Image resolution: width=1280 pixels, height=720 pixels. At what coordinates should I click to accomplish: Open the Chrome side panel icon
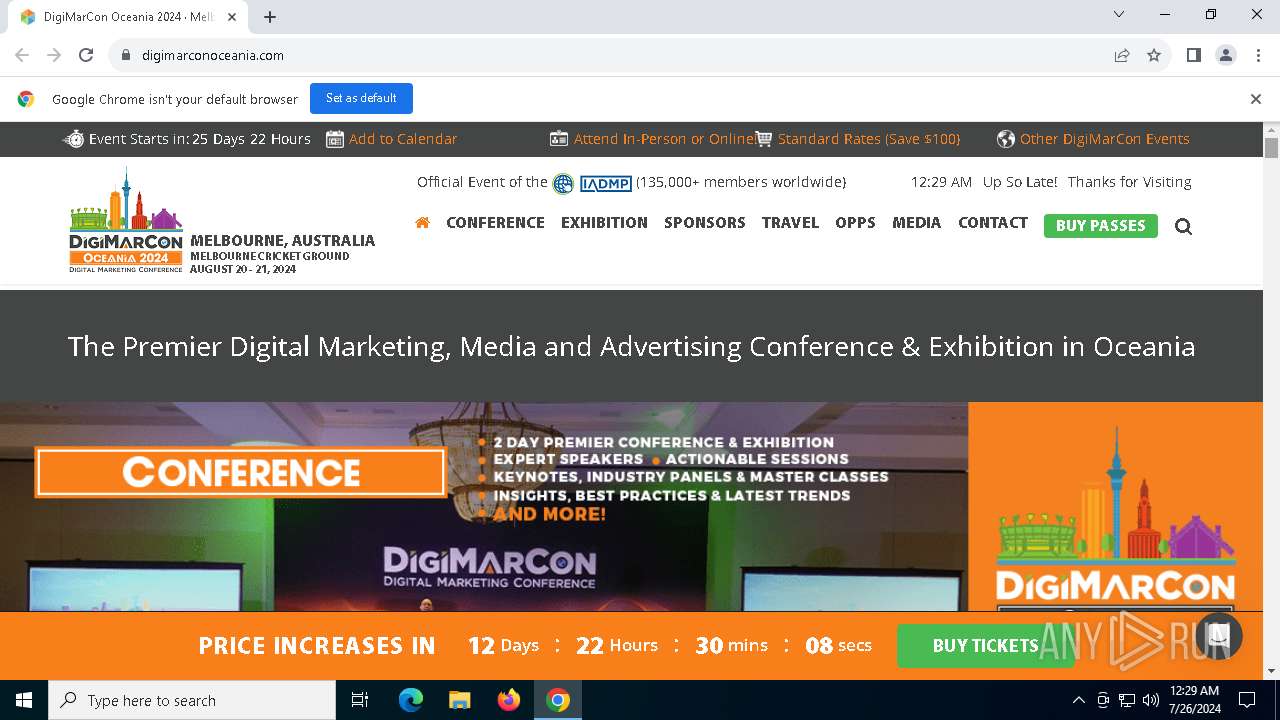[x=1193, y=55]
